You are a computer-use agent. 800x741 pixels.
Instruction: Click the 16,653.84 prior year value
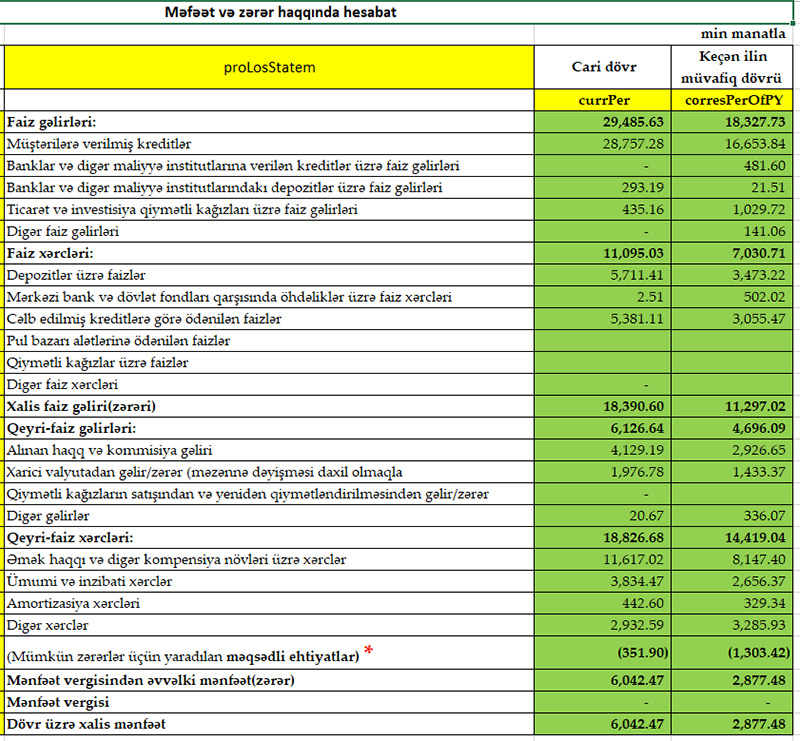pos(757,144)
